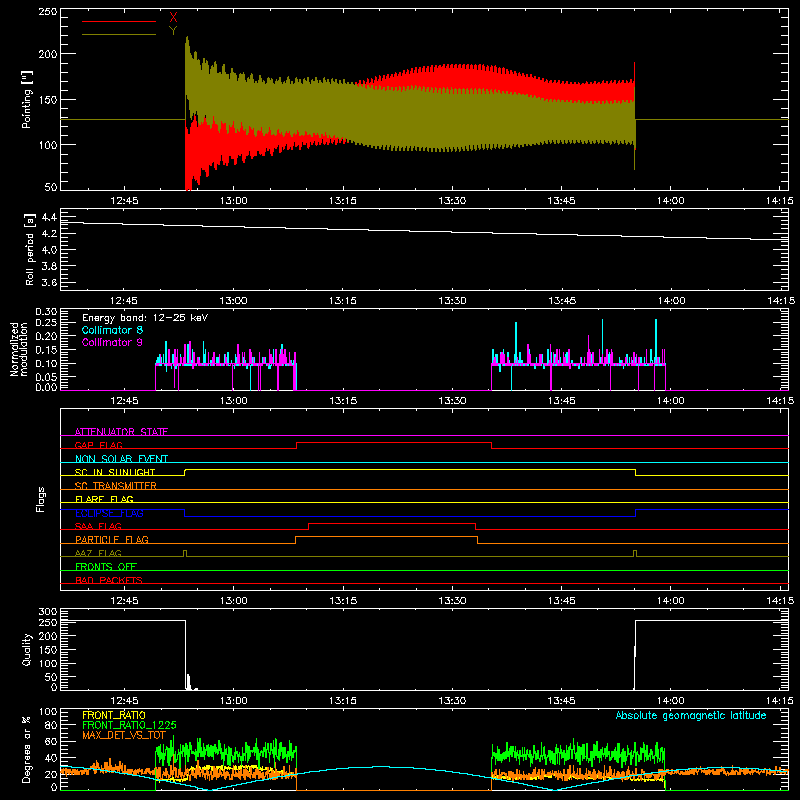Viewport: 800px width, 800px height.
Task: Click 'Absolute geomagnetic latitude' legend text
Action: pos(691,715)
